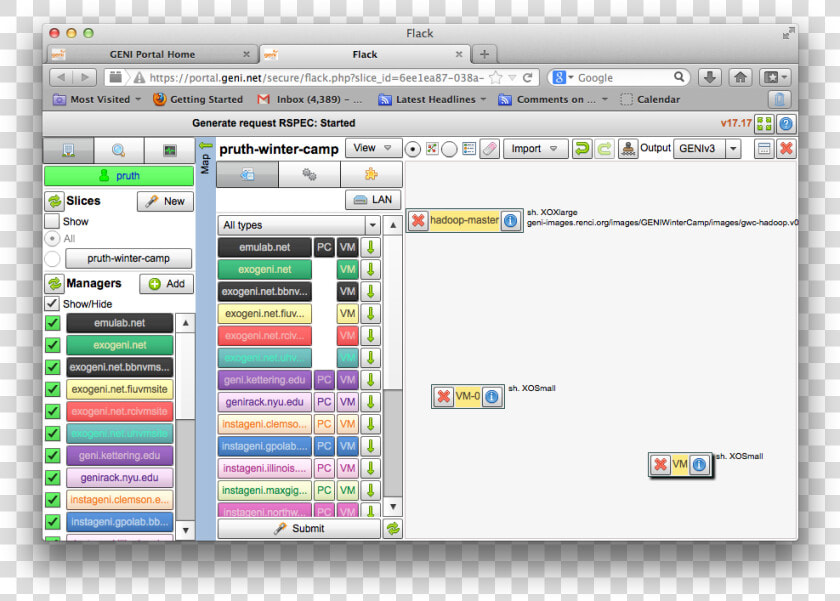Click green undo arrow in canvas toolbar

582,148
